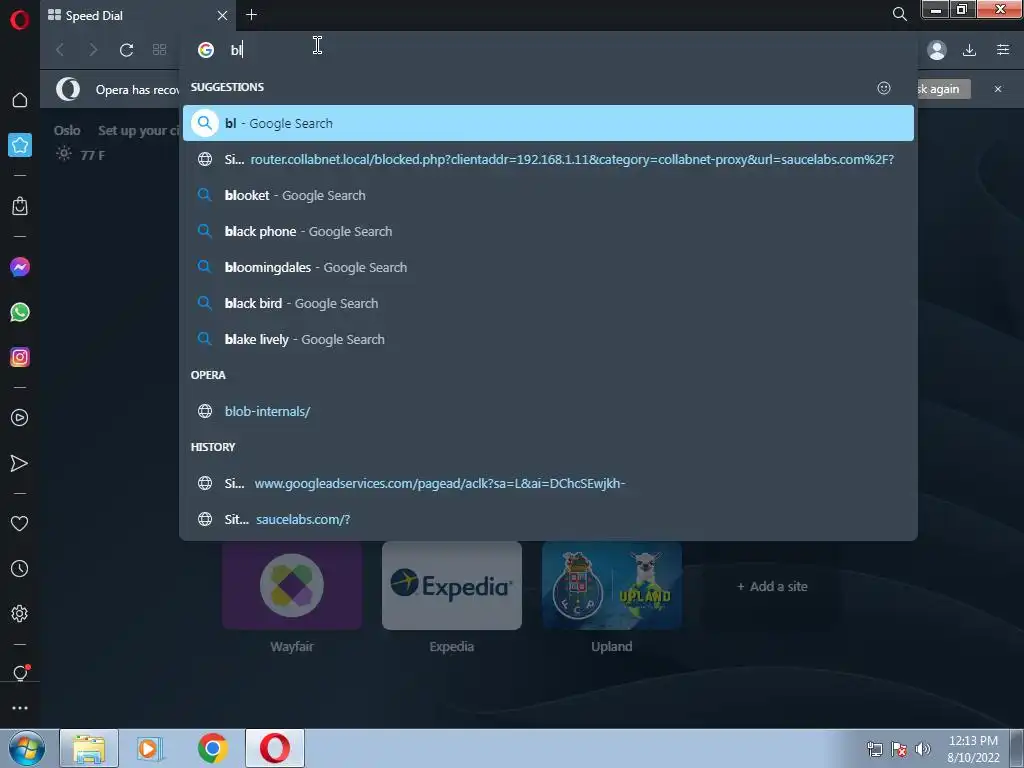The width and height of the screenshot is (1024, 768).
Task: Click the Opera taskbar button
Action: click(x=275, y=748)
